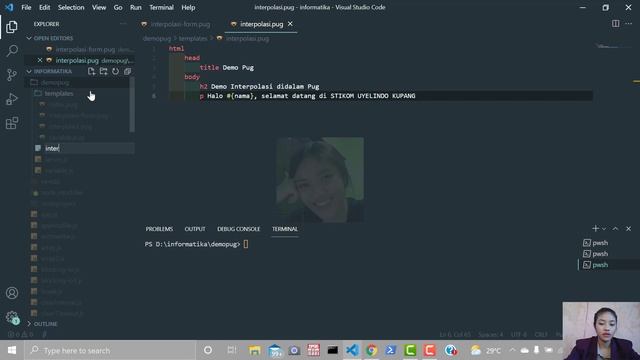Image resolution: width=640 pixels, height=360 pixels.
Task: Click the Windows taskbar search box
Action: click(x=110, y=350)
